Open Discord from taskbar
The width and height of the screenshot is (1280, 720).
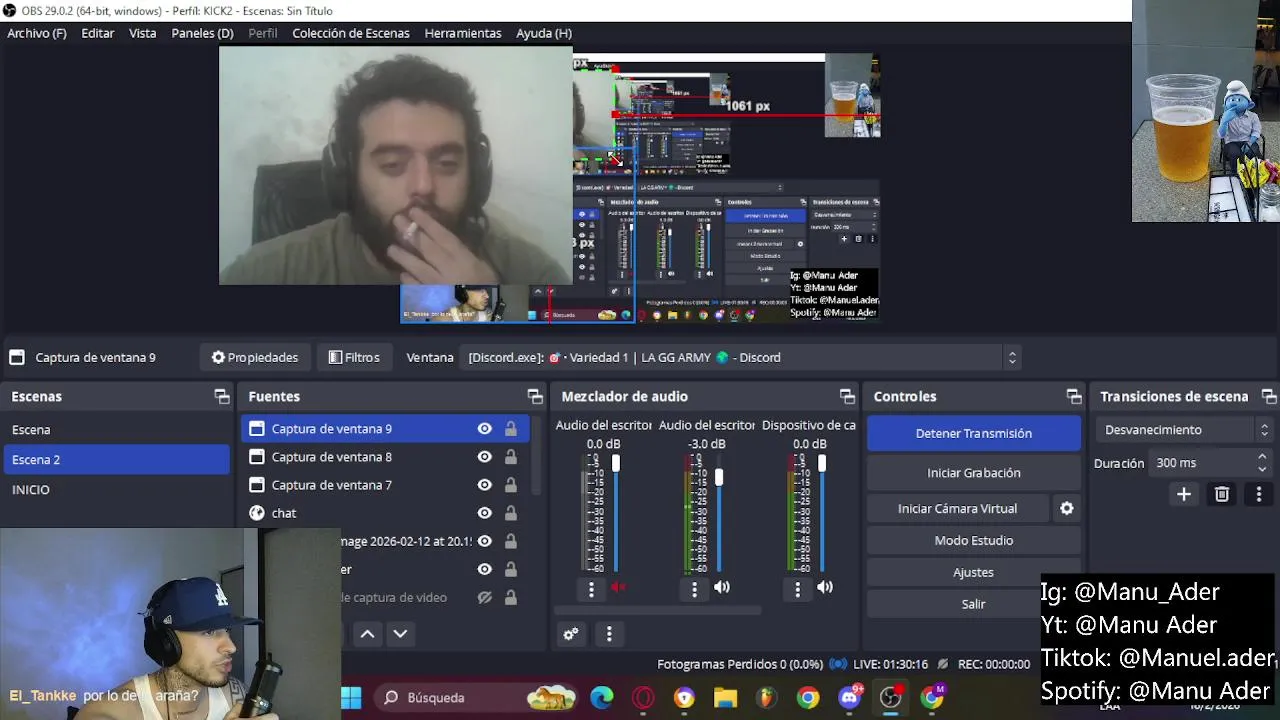click(x=850, y=698)
